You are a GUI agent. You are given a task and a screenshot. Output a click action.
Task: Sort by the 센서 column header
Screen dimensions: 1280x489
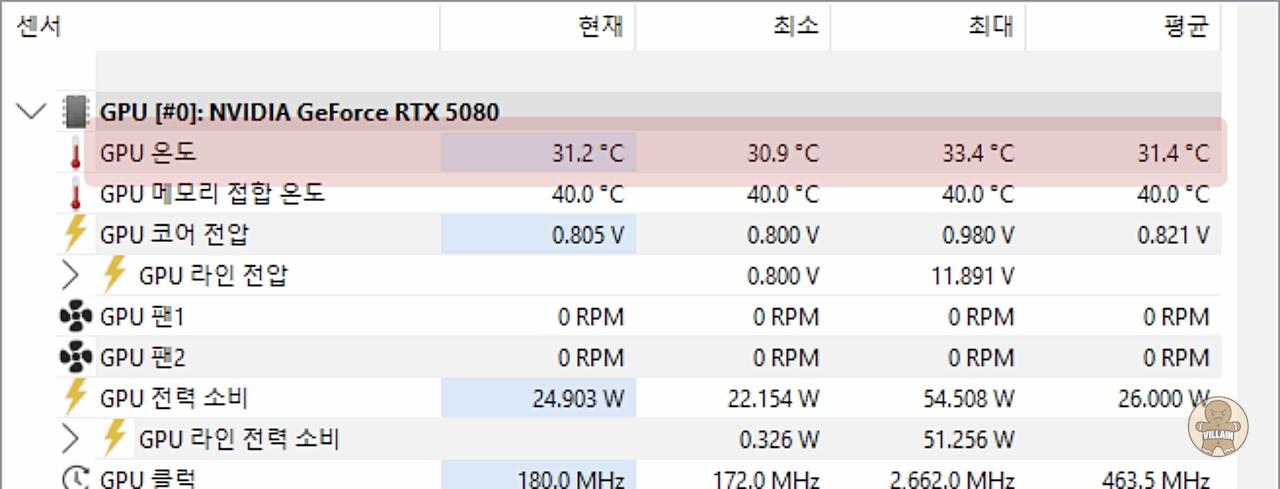tap(39, 26)
